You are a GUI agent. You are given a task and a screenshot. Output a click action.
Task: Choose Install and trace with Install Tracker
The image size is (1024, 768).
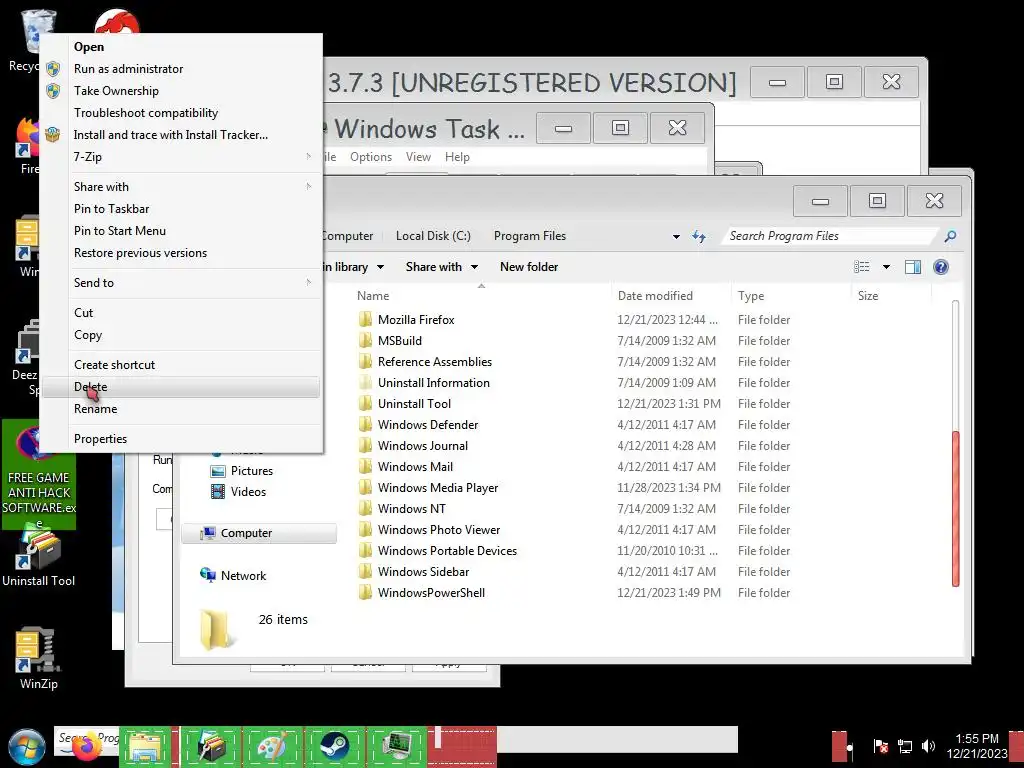click(181, 135)
